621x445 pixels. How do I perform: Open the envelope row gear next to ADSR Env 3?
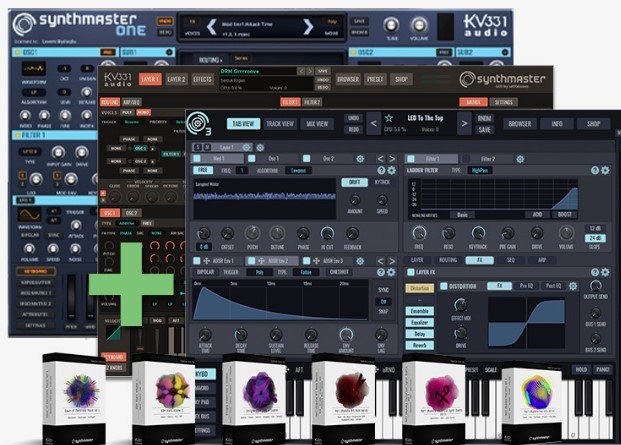(x=360, y=261)
